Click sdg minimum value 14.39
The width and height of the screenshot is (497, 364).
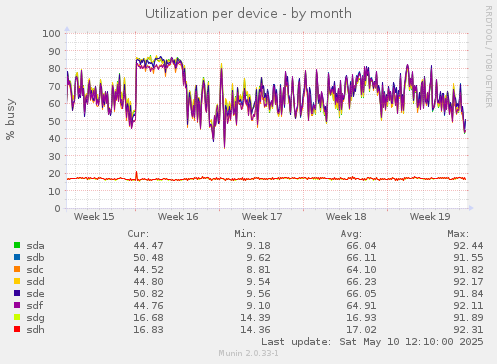[x=255, y=318]
